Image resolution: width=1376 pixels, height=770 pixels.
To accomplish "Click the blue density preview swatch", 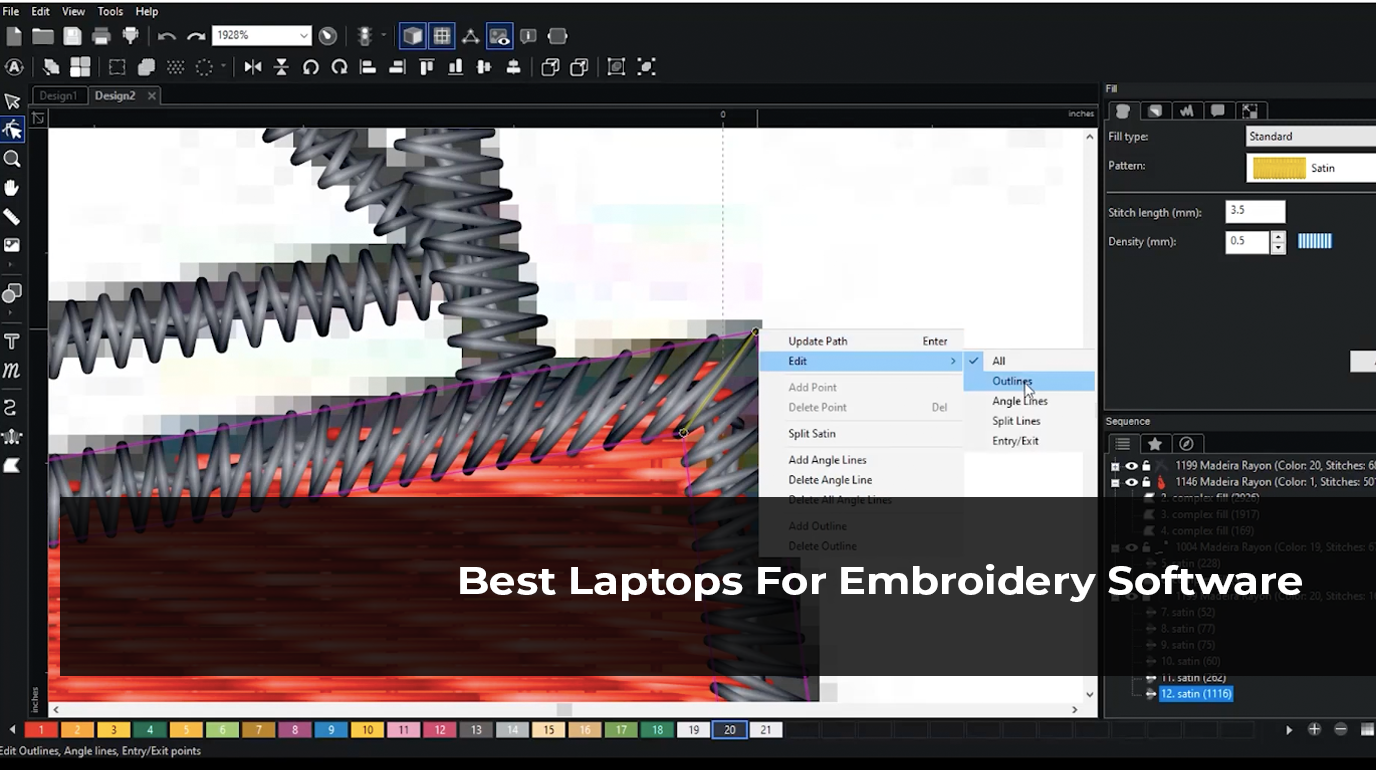I will tap(1315, 241).
